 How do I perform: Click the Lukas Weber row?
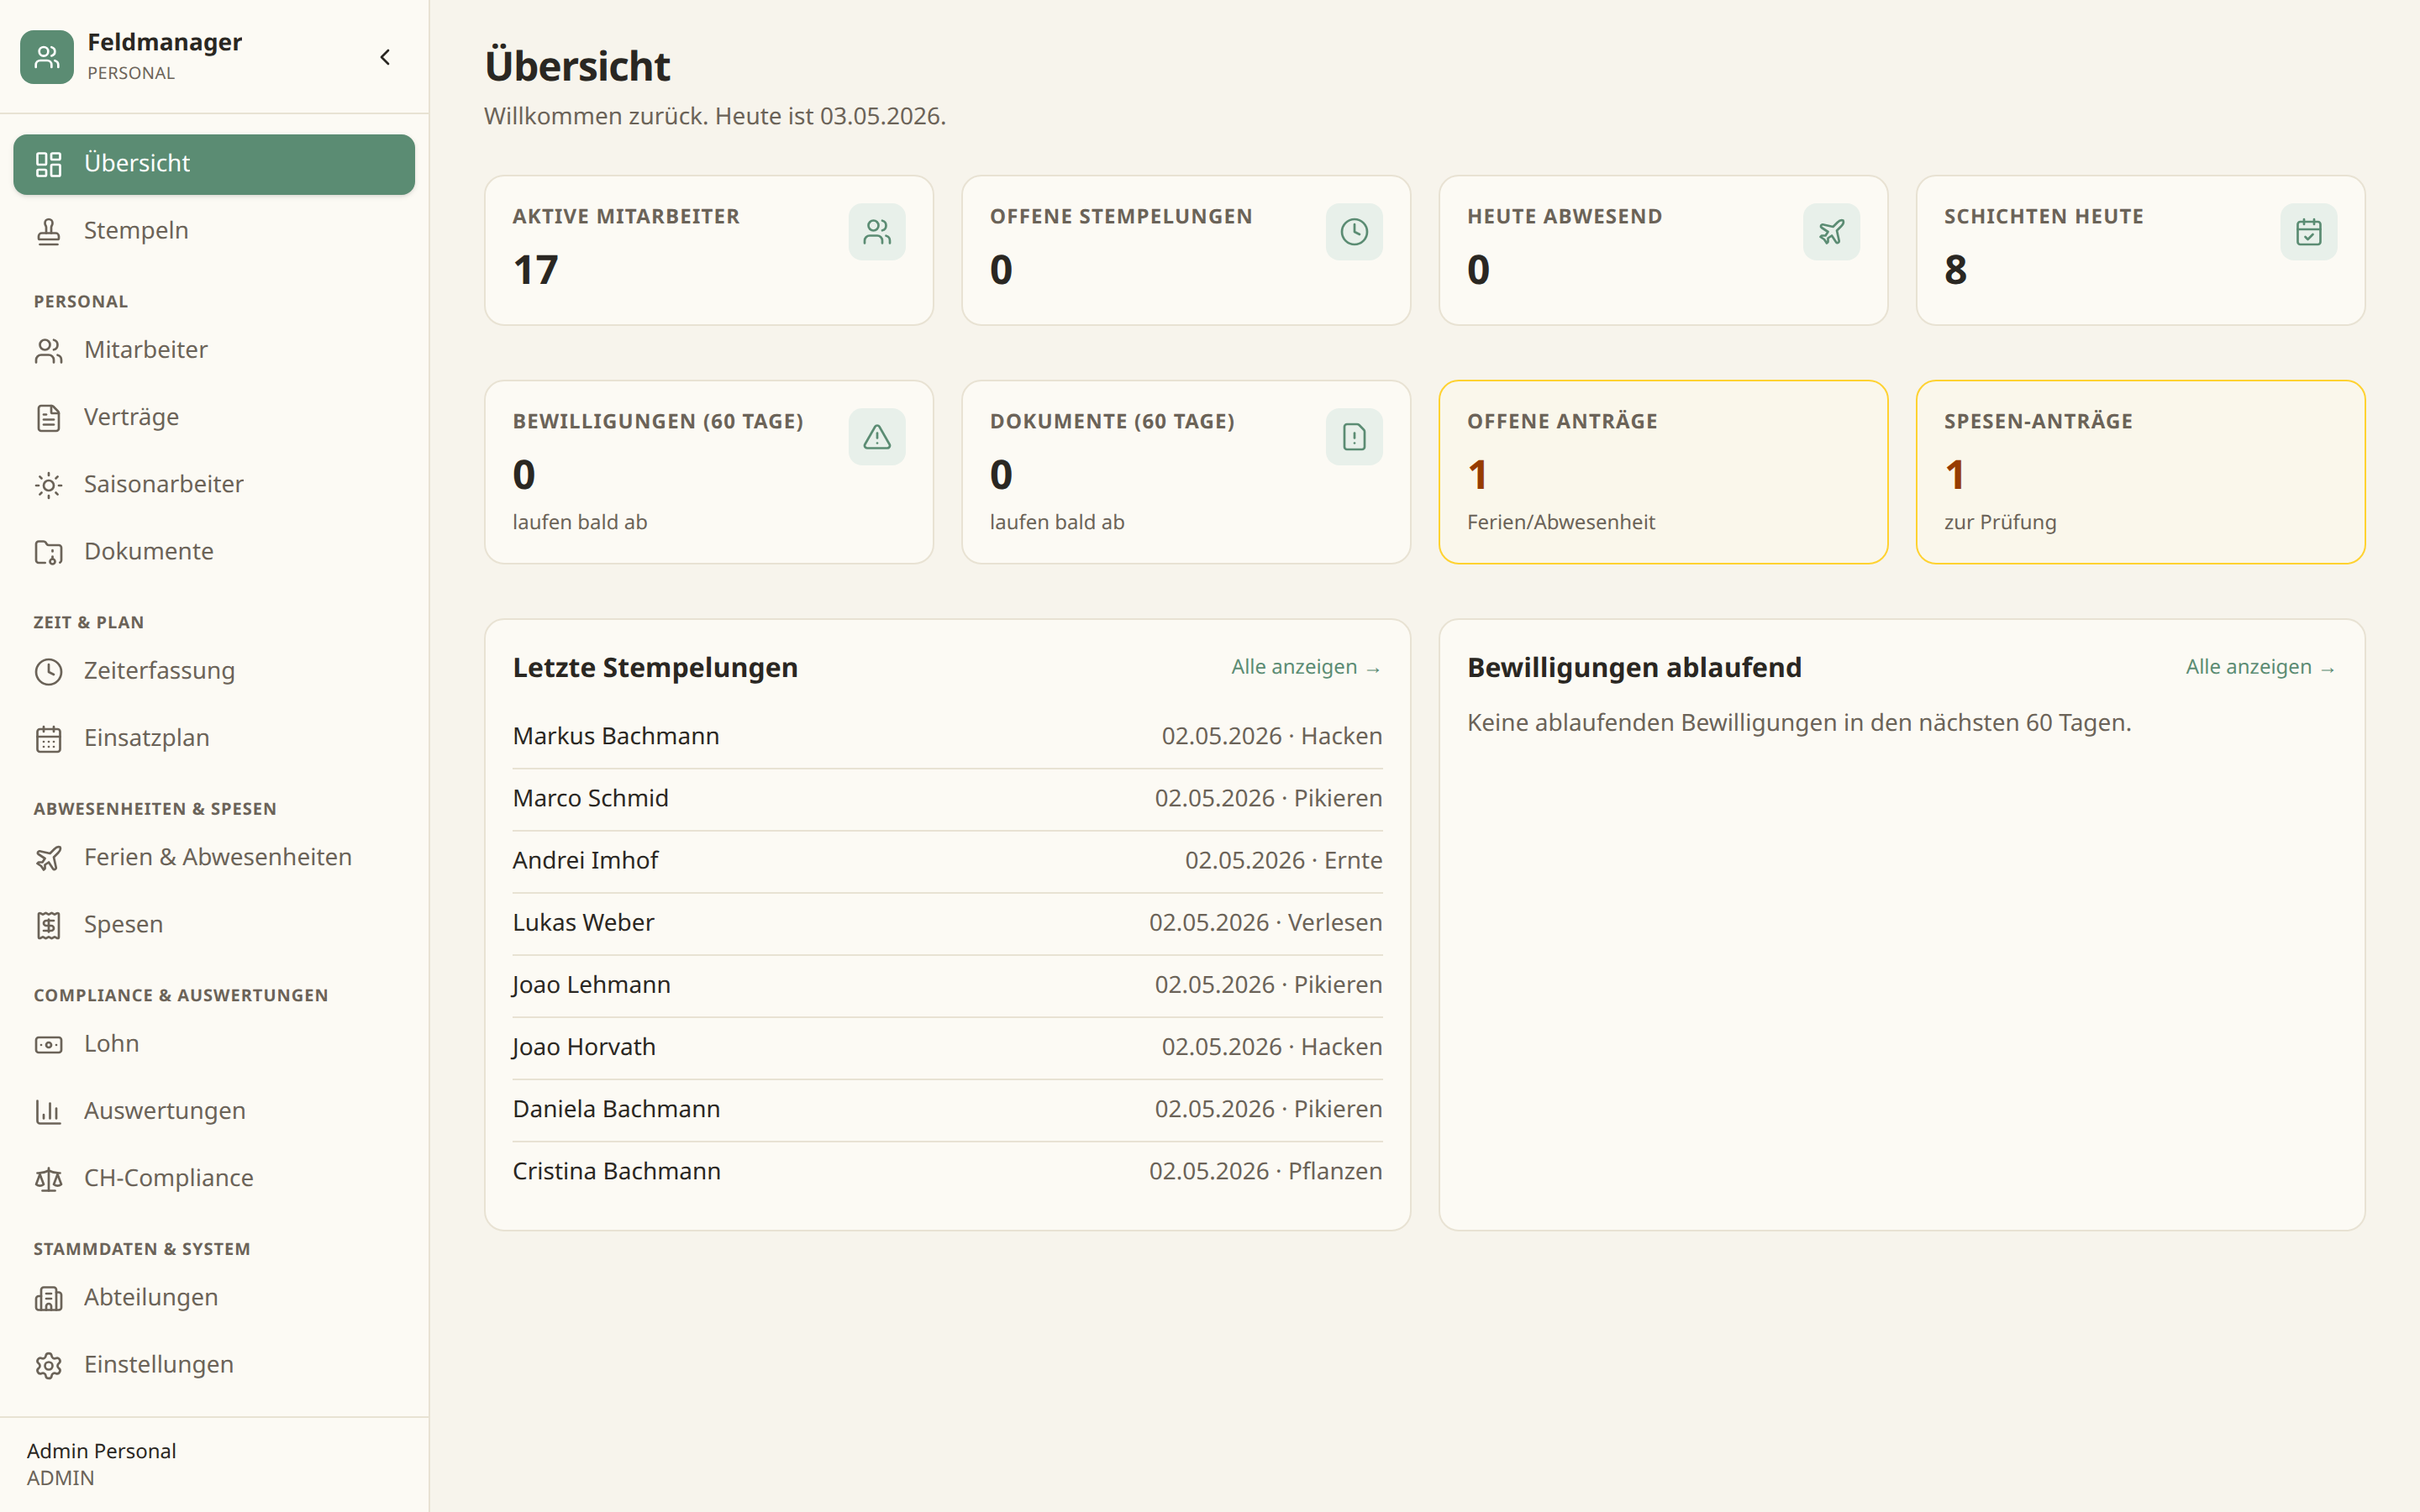tap(947, 923)
